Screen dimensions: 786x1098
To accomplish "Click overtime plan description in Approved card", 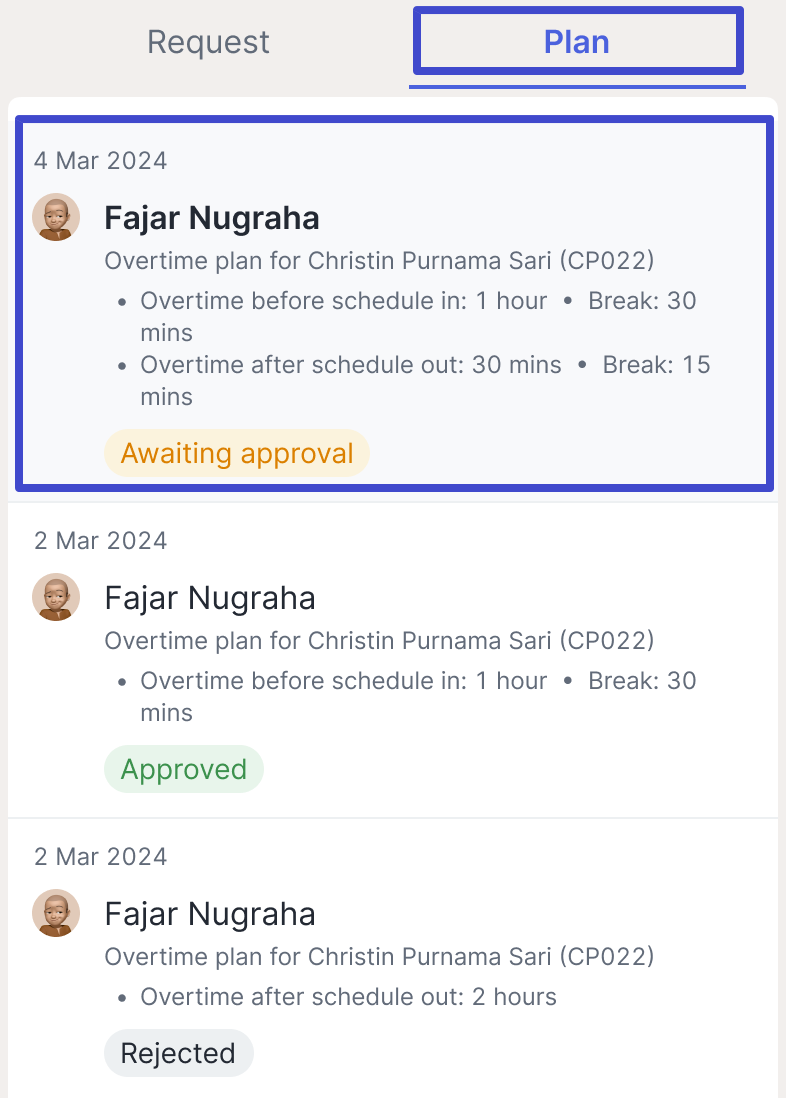I will pos(379,641).
